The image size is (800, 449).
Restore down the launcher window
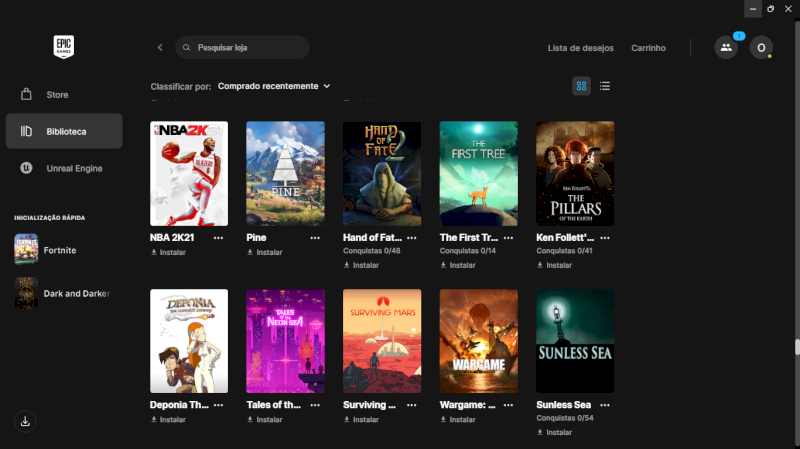pyautogui.click(x=770, y=9)
